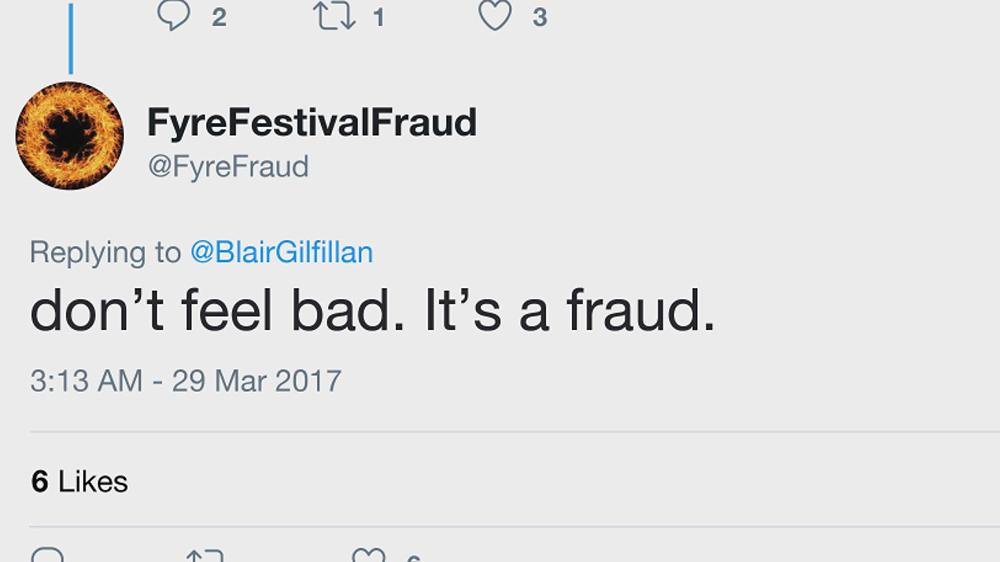Reply to the FyreFraud tweet using its reply icon
This screenshot has height=562, width=1000.
47,555
